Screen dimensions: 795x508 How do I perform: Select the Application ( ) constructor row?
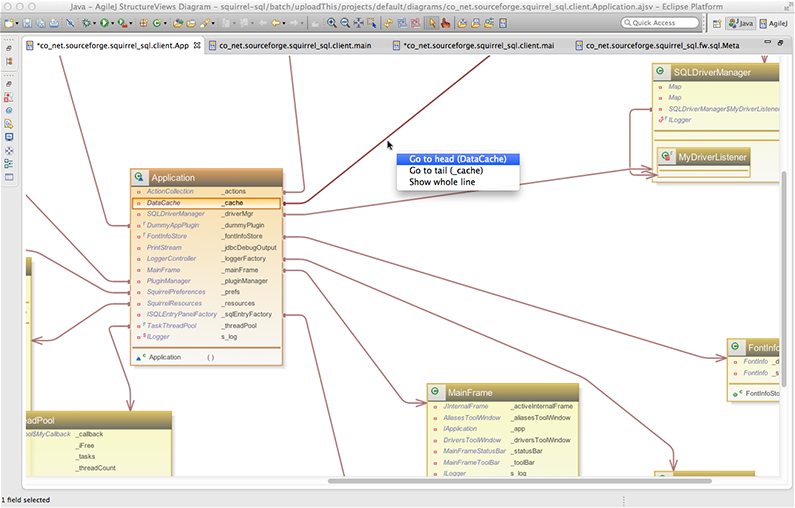click(x=206, y=357)
